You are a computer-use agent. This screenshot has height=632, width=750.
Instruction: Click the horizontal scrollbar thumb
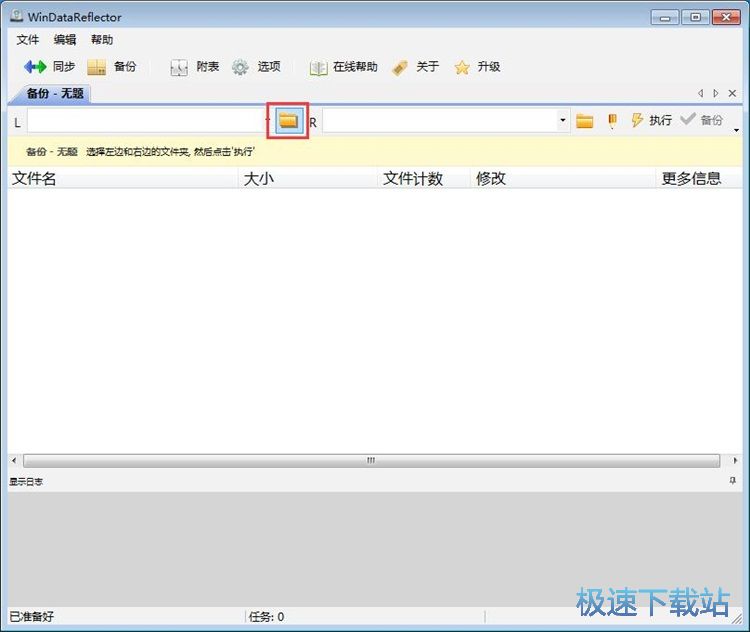(372, 460)
